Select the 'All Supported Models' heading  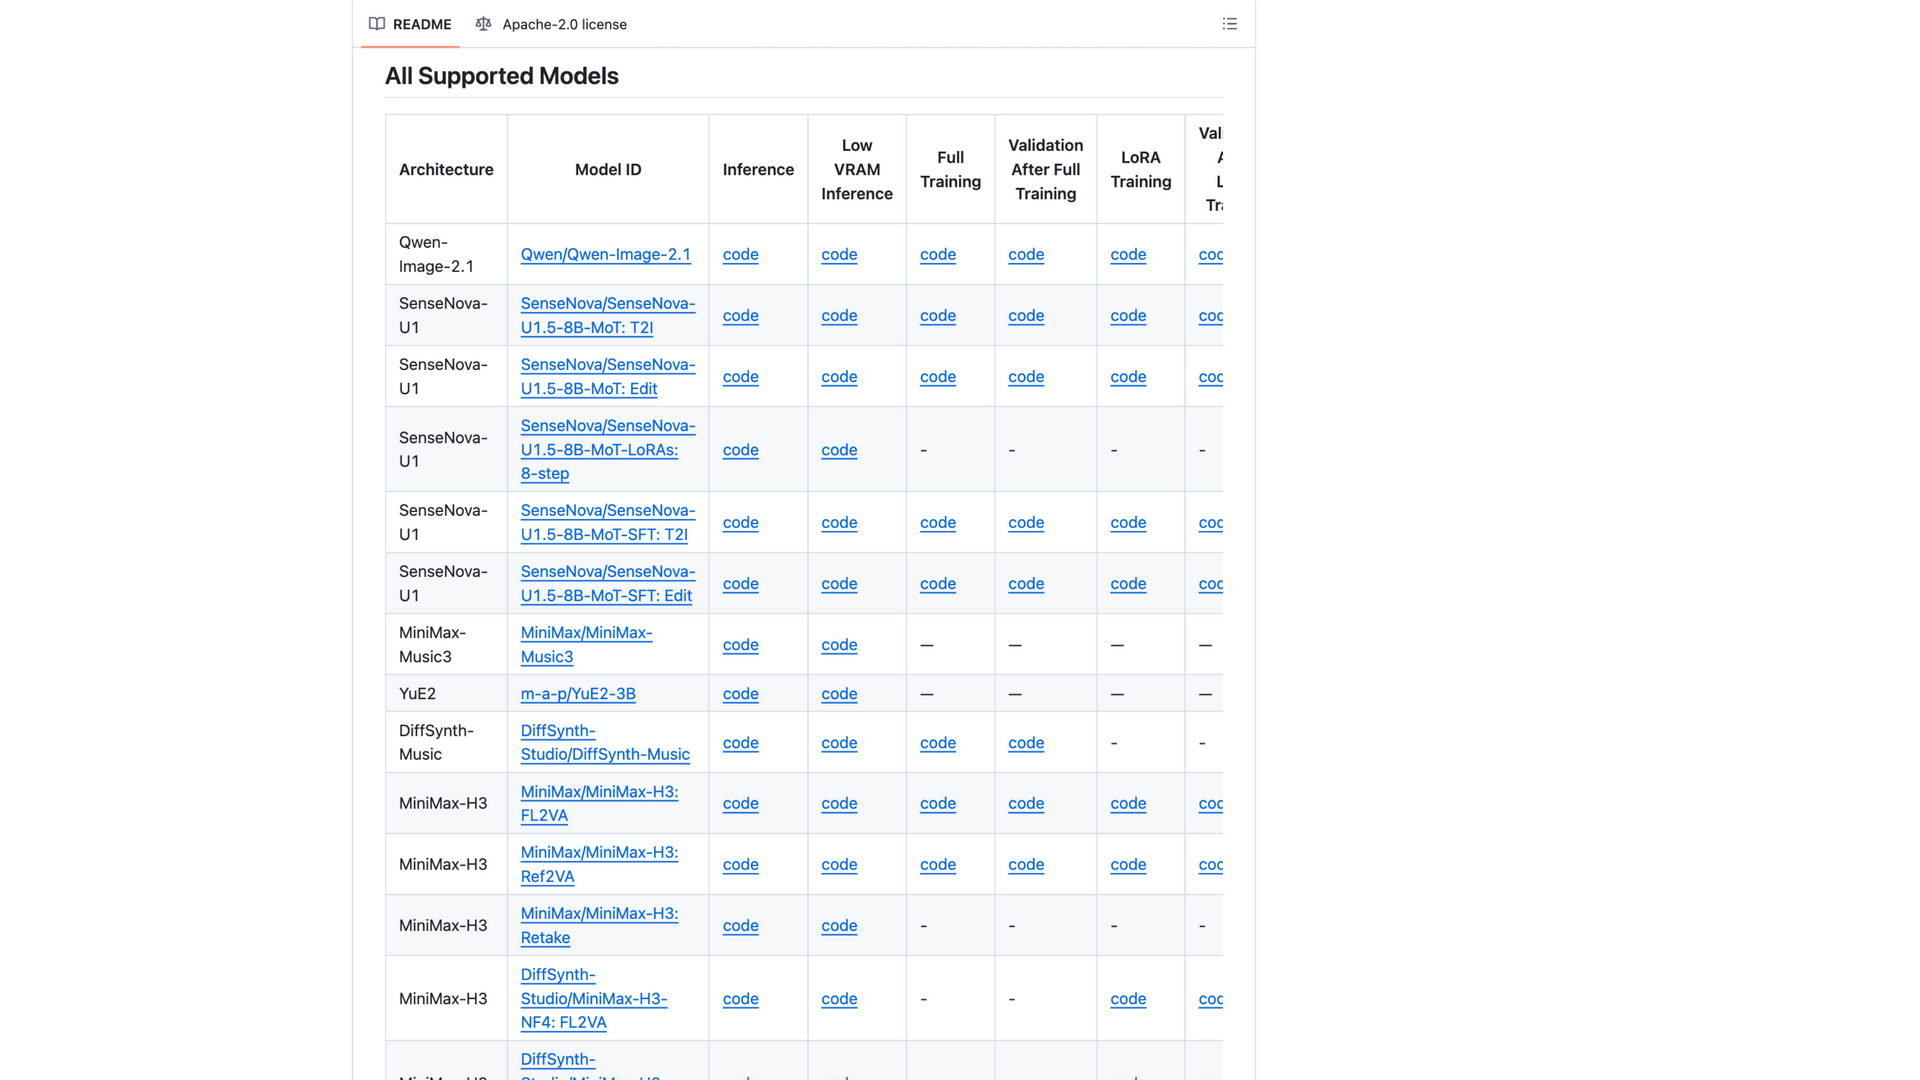[x=502, y=76]
